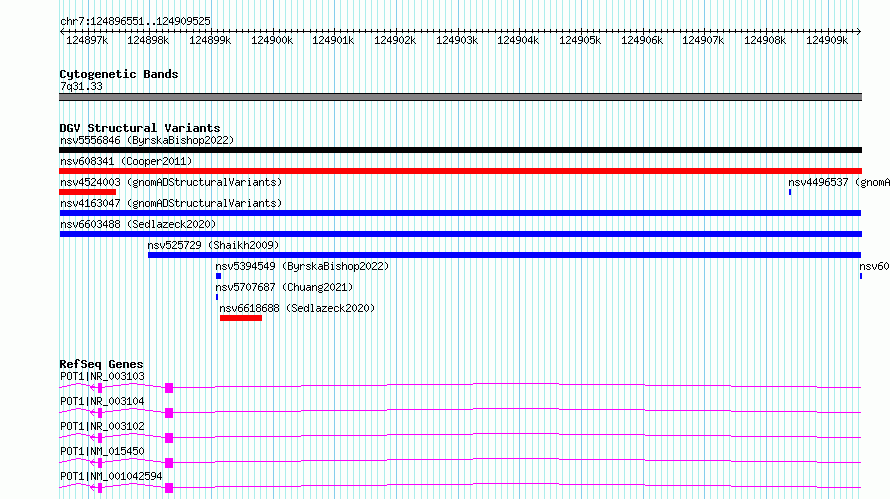This screenshot has height=499, width=890.
Task: Click the large exon box of NR_003102
Action: (x=169, y=438)
